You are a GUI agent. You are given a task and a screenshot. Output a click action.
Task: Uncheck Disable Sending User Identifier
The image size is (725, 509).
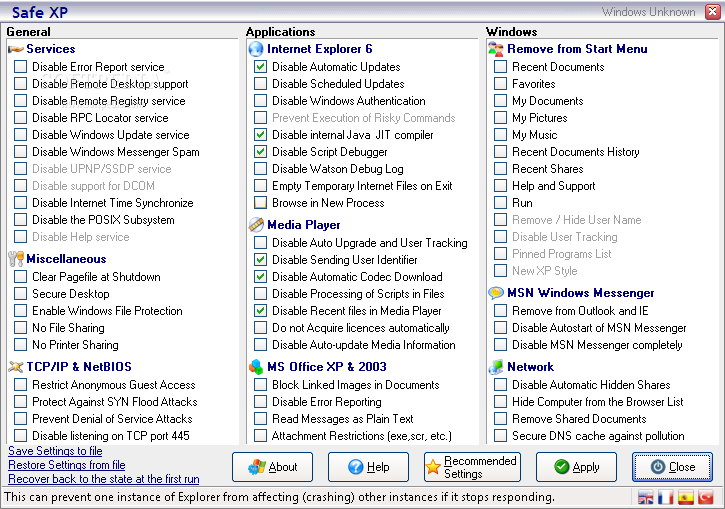tap(260, 259)
